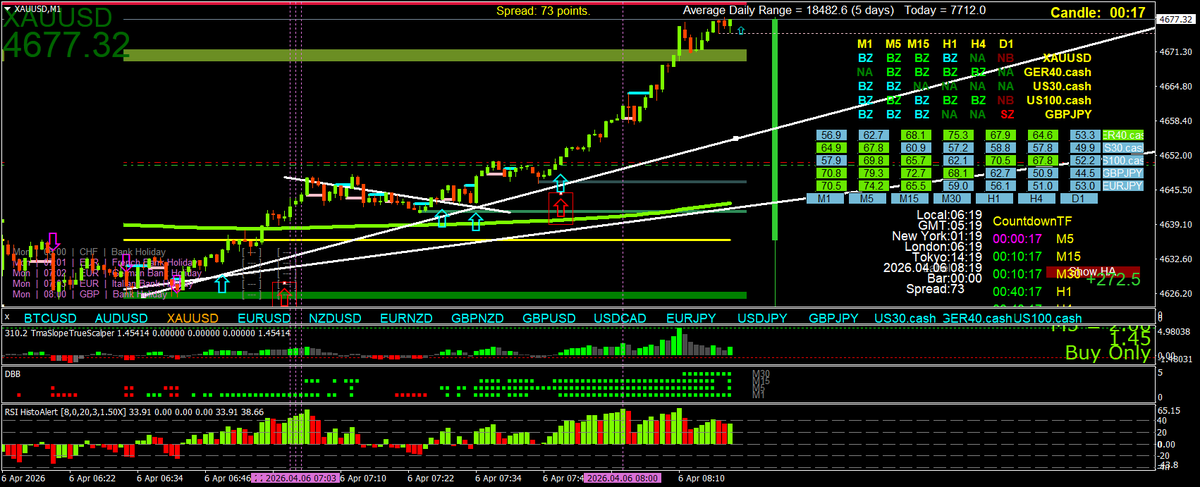Switch chart to AUDUSD symbol

pos(121,317)
